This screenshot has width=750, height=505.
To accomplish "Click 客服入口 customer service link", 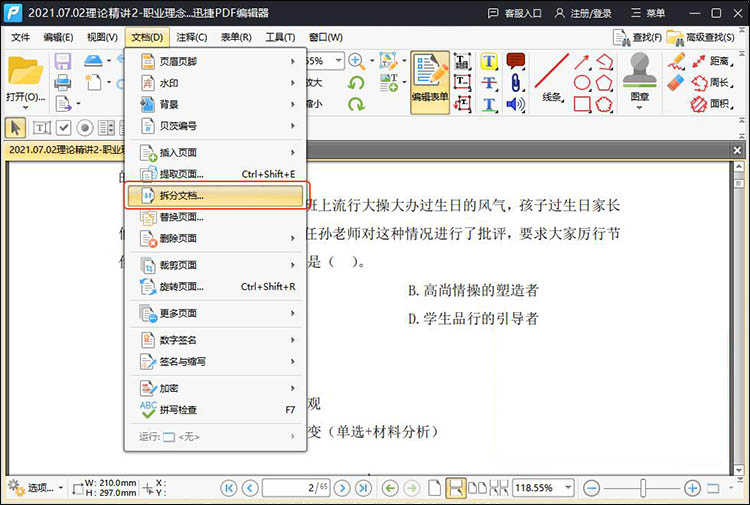I will 514,13.
